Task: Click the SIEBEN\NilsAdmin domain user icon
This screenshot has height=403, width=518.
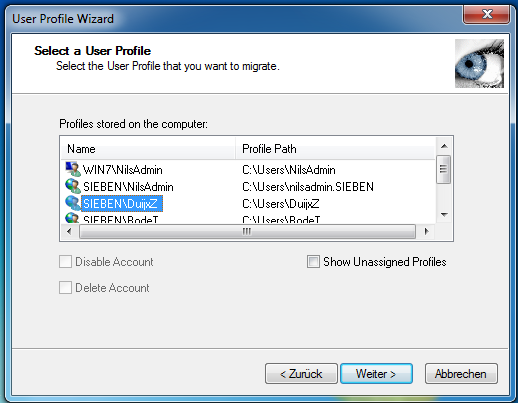Action: [73, 186]
